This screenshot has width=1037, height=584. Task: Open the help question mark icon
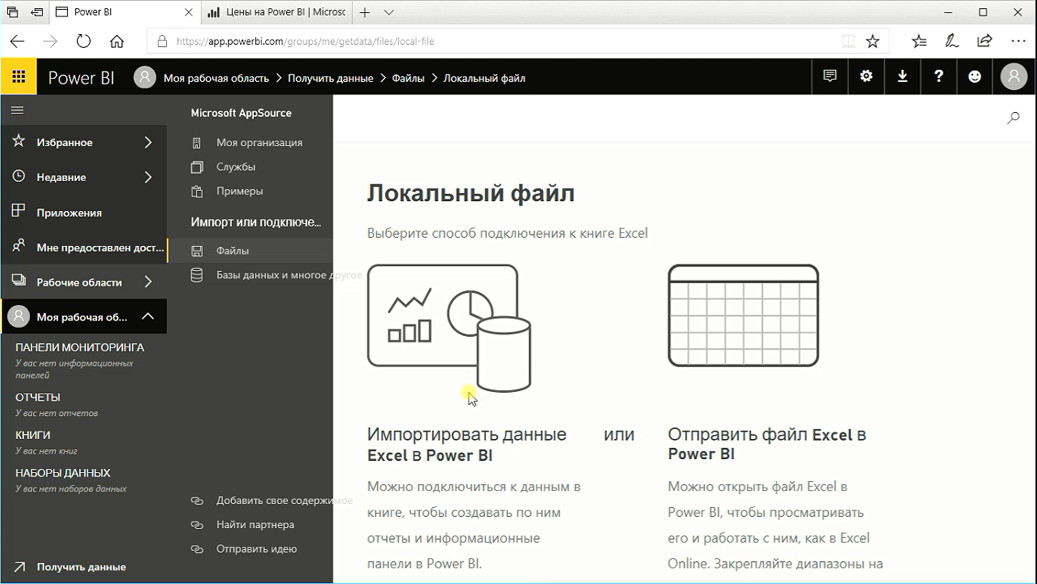(x=938, y=77)
